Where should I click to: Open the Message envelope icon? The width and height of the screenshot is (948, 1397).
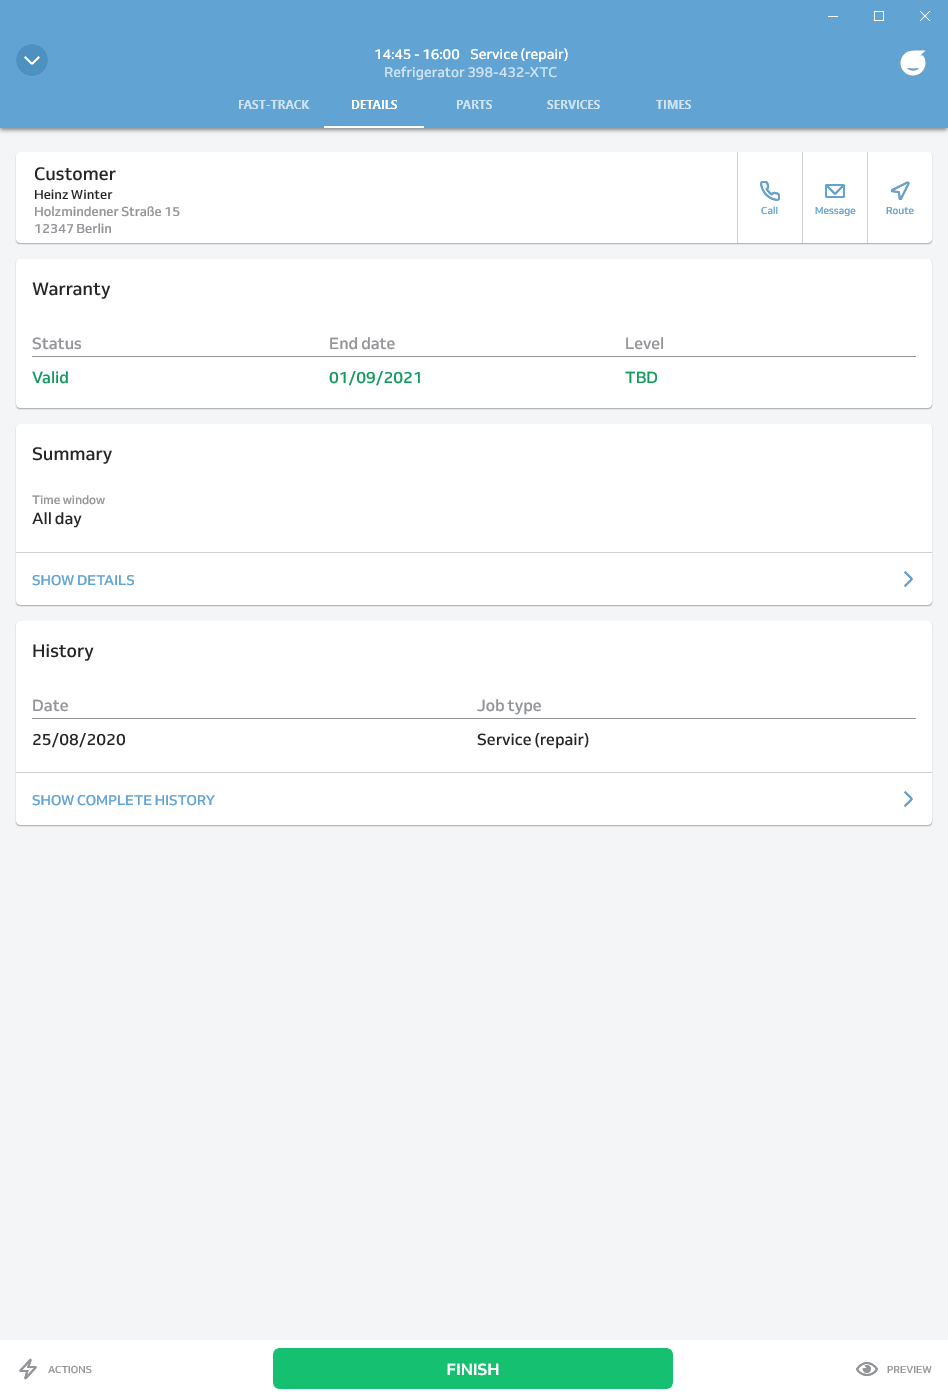[x=835, y=191]
